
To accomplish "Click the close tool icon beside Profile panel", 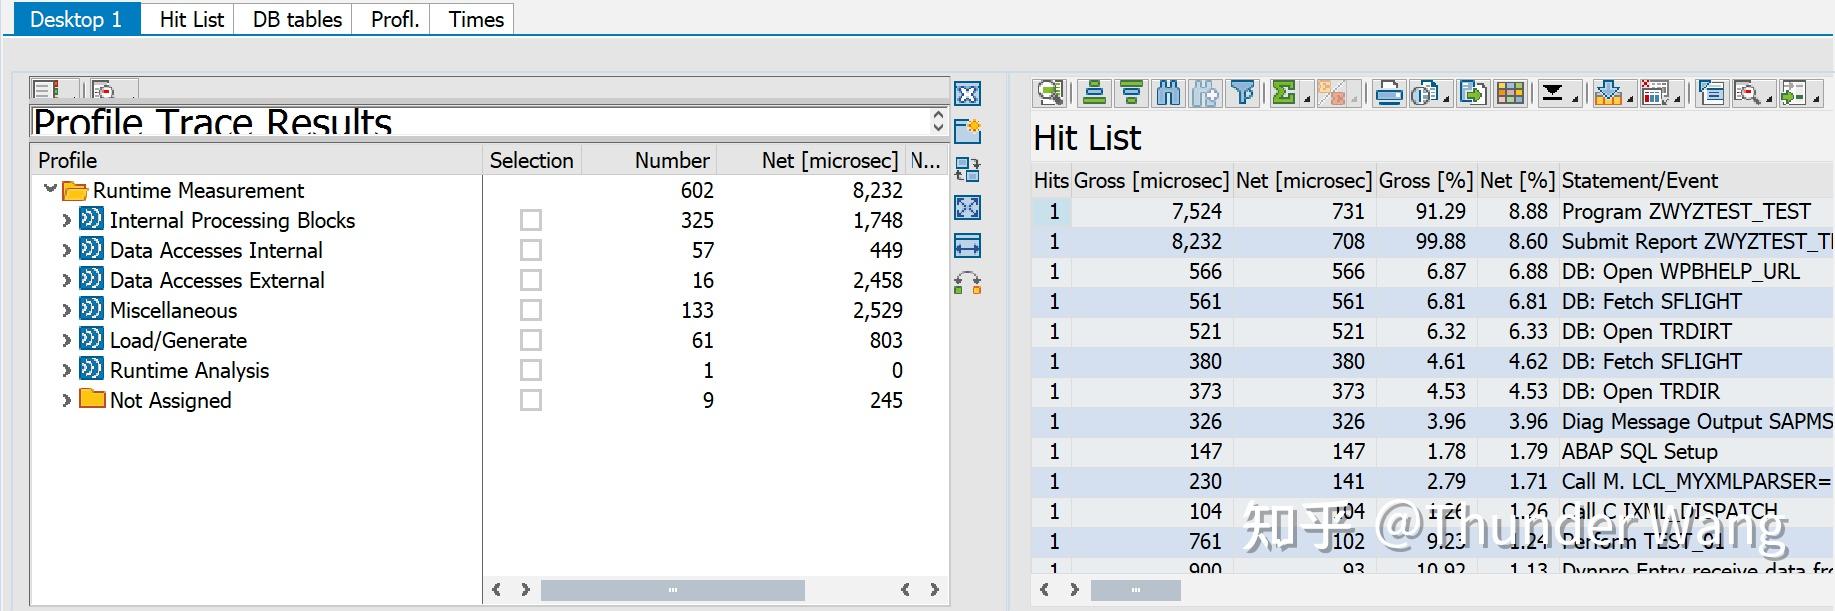I will pos(967,94).
